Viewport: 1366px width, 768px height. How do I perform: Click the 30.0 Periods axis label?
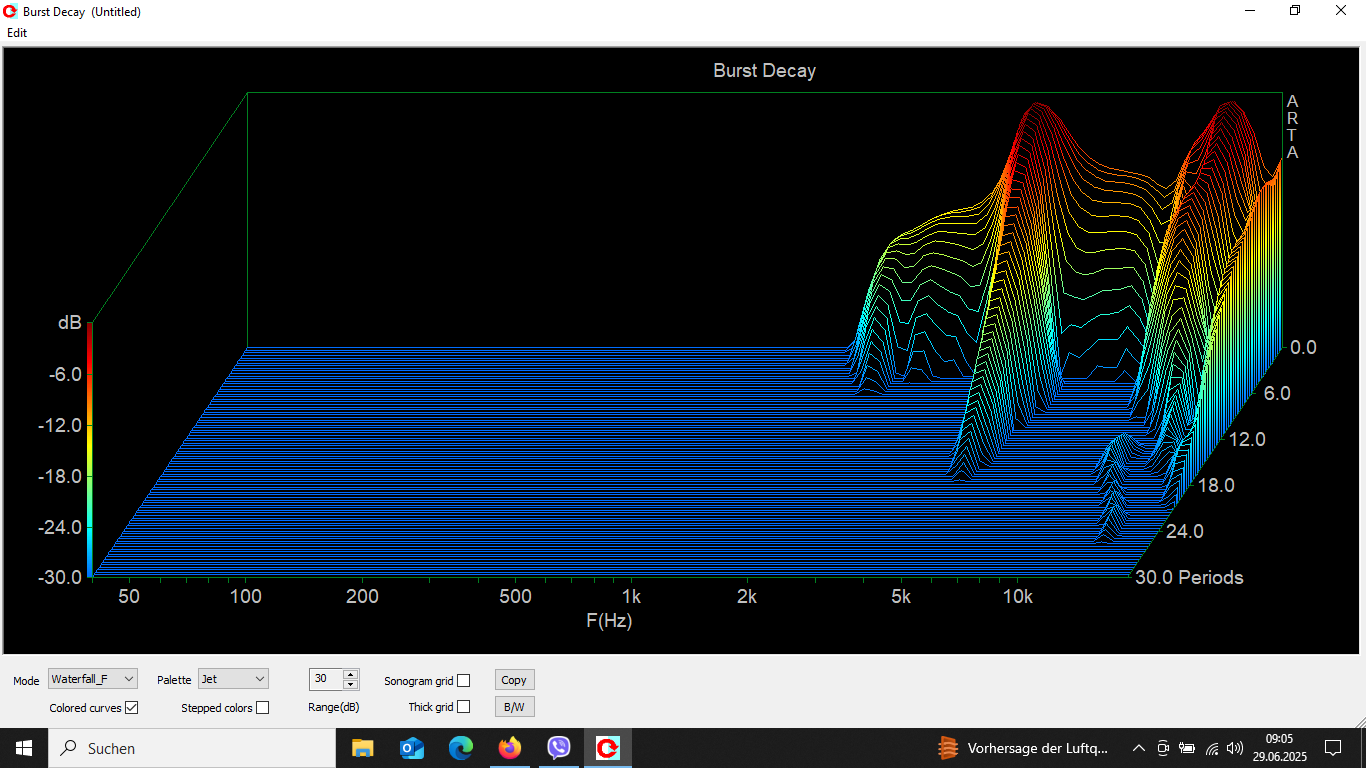[x=1189, y=577]
